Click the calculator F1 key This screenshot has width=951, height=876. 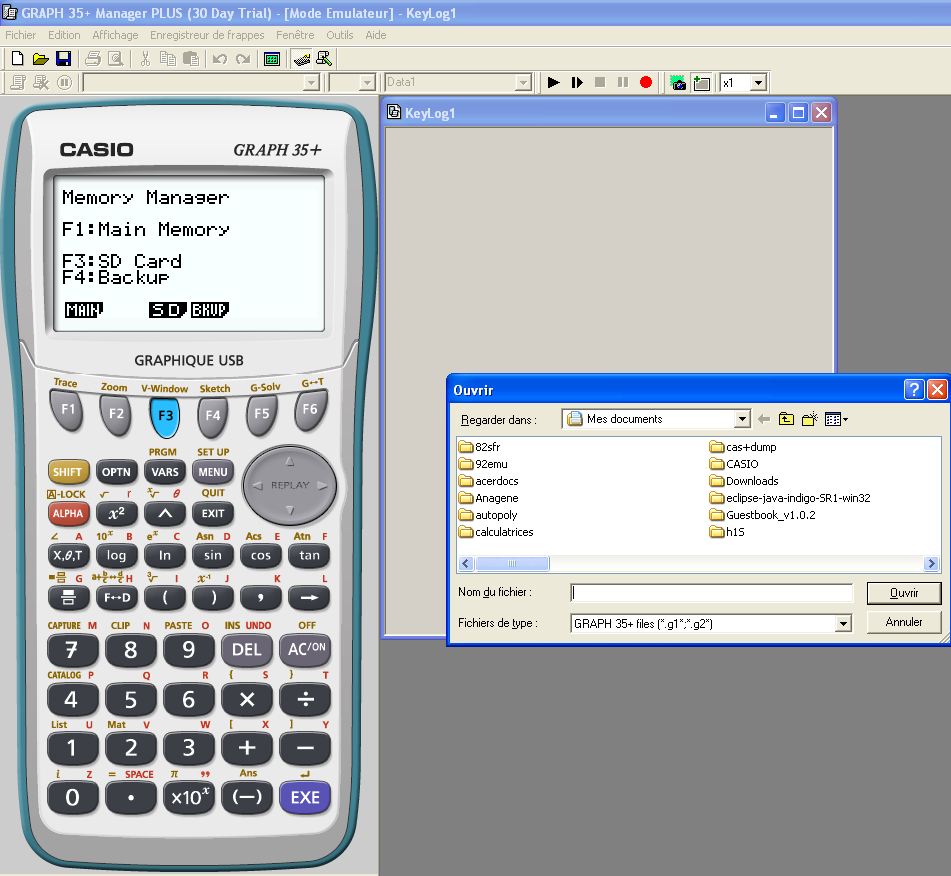click(x=67, y=411)
